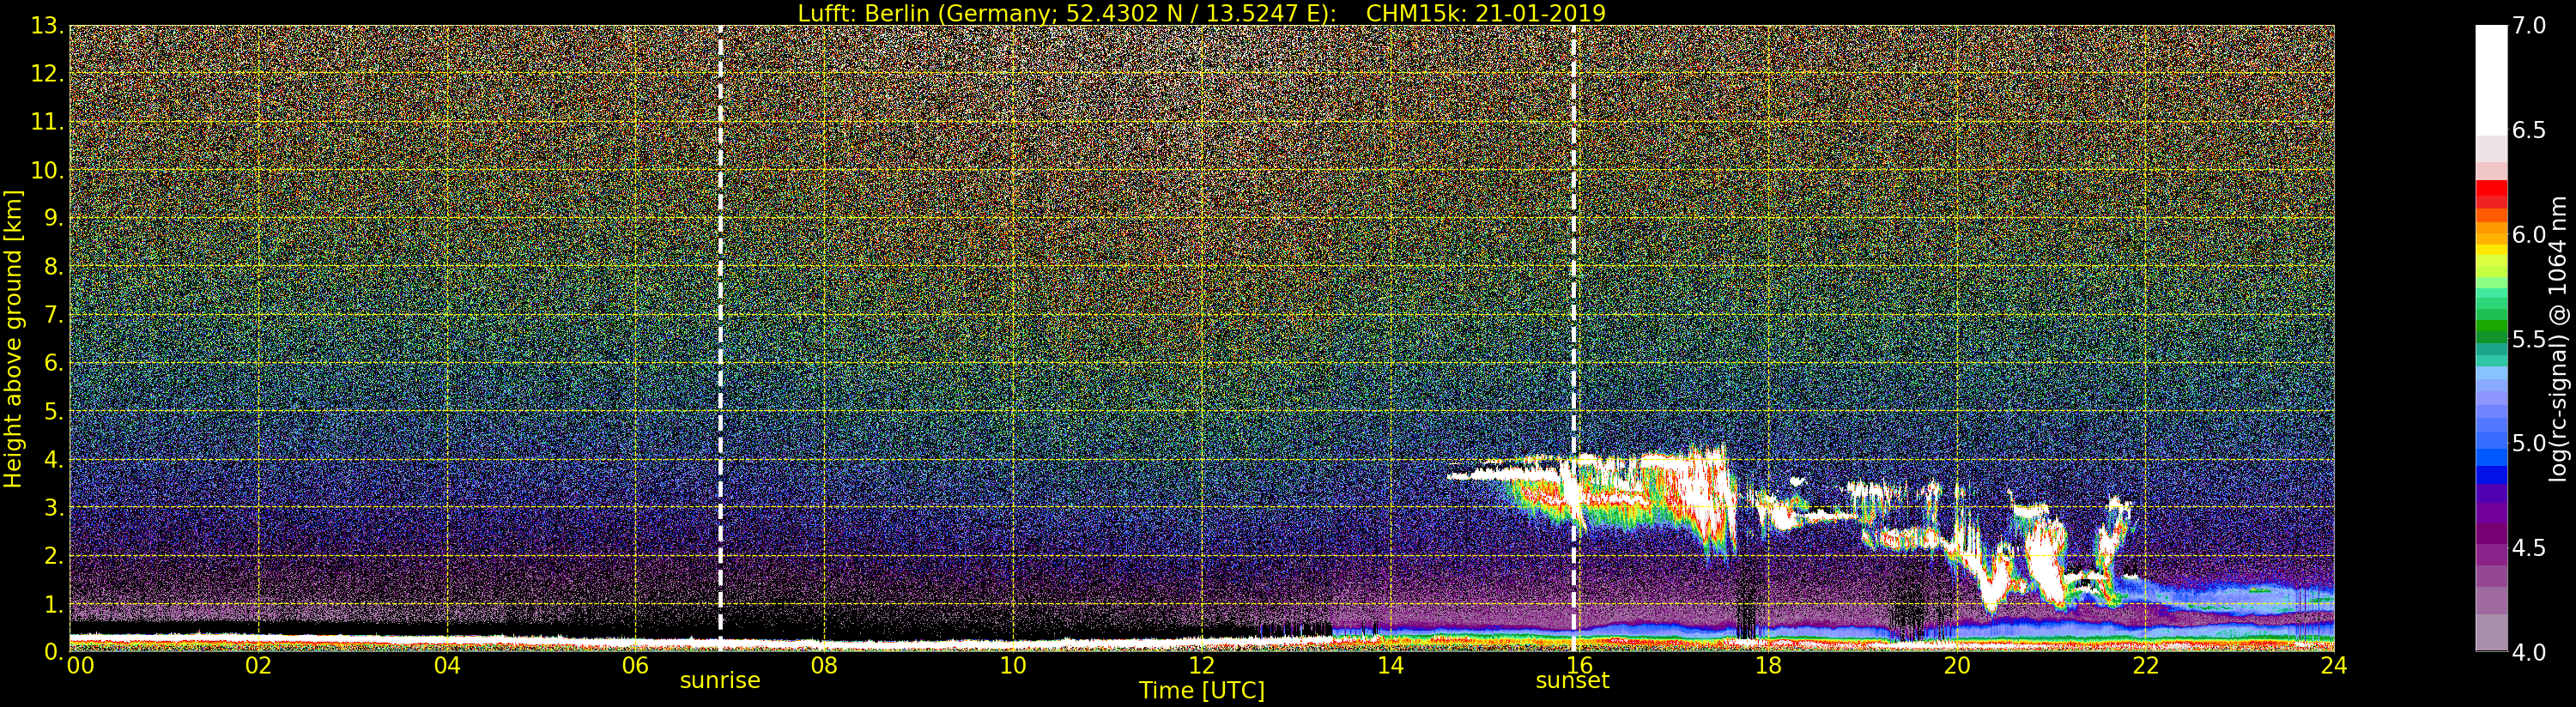Select the "10" time axis tick label

pyautogui.click(x=1013, y=666)
